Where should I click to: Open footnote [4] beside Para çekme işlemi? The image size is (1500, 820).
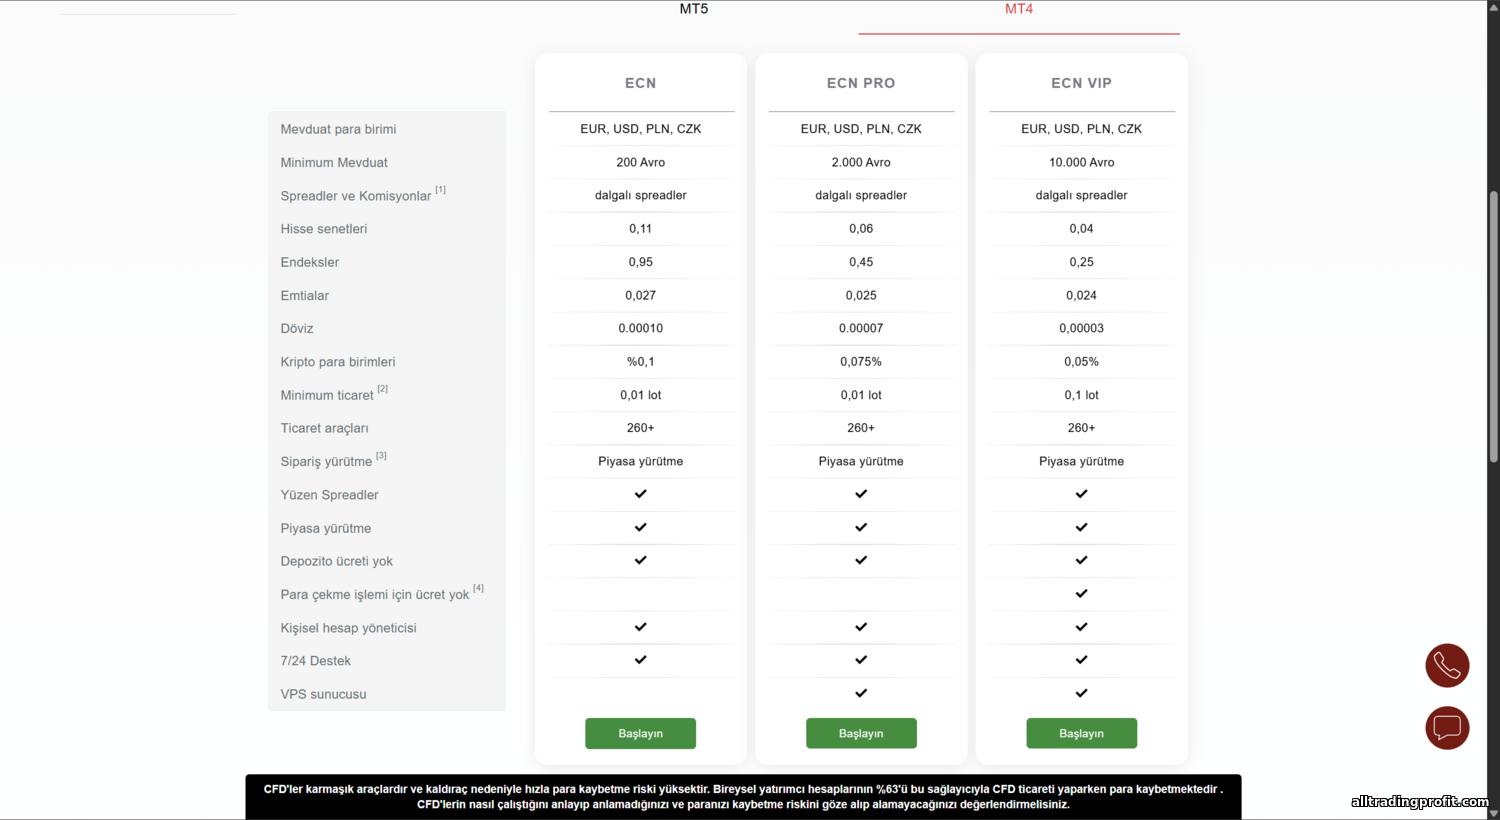[x=478, y=588]
